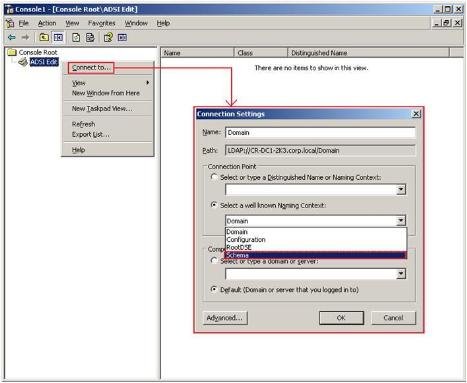Select ADSI Edit tree node
This screenshot has height=383, width=467.
click(44, 62)
